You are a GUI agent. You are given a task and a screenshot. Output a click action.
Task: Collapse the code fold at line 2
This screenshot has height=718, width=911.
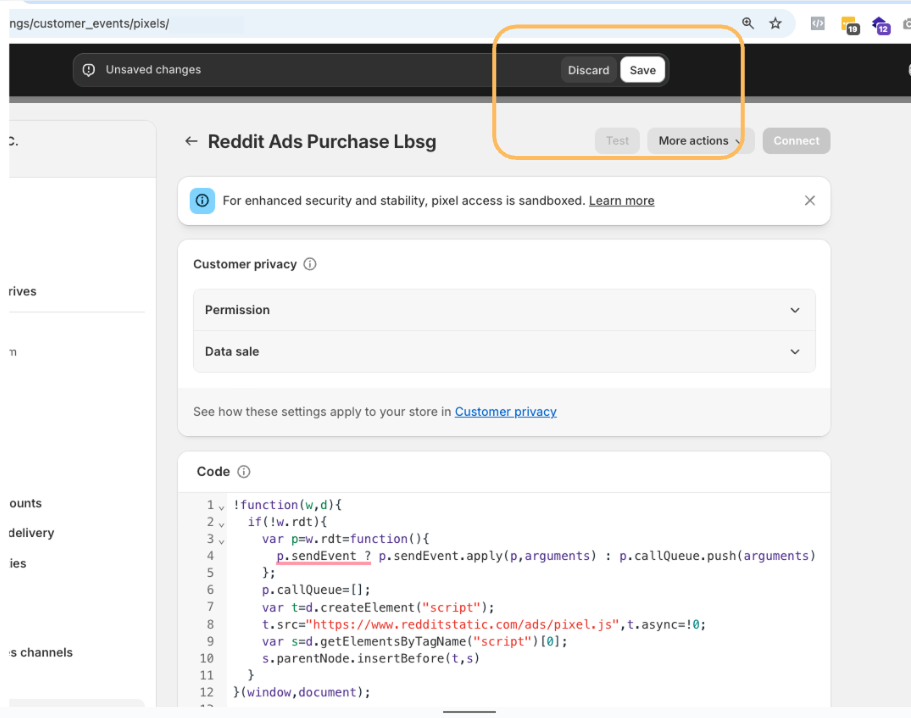[221, 524]
